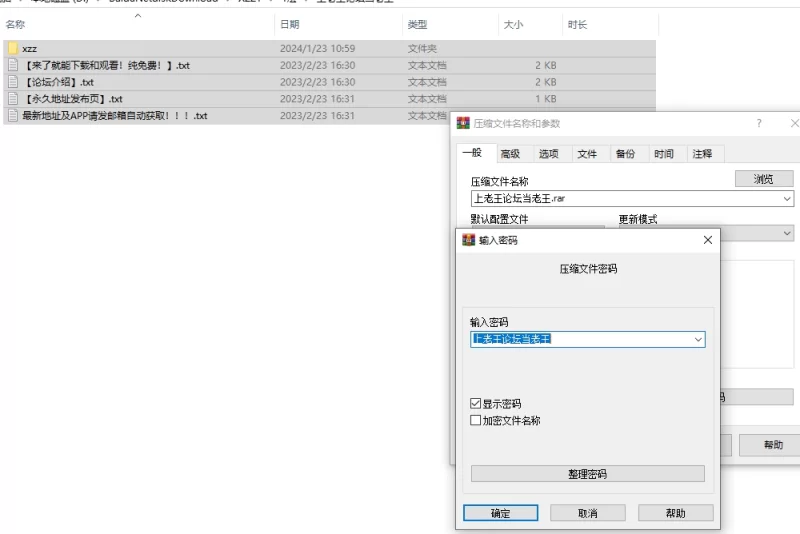Expand the 输入密码 password history dropdown
Viewport: 800px width, 534px height.
[697, 340]
